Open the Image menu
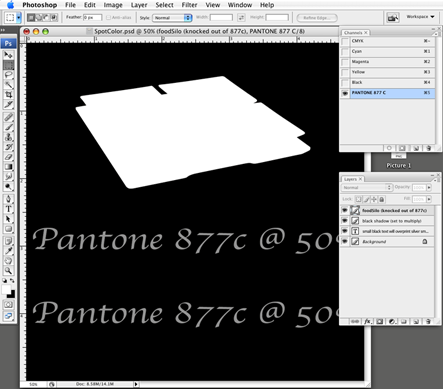Screen dimensions: 443x389 113,5
